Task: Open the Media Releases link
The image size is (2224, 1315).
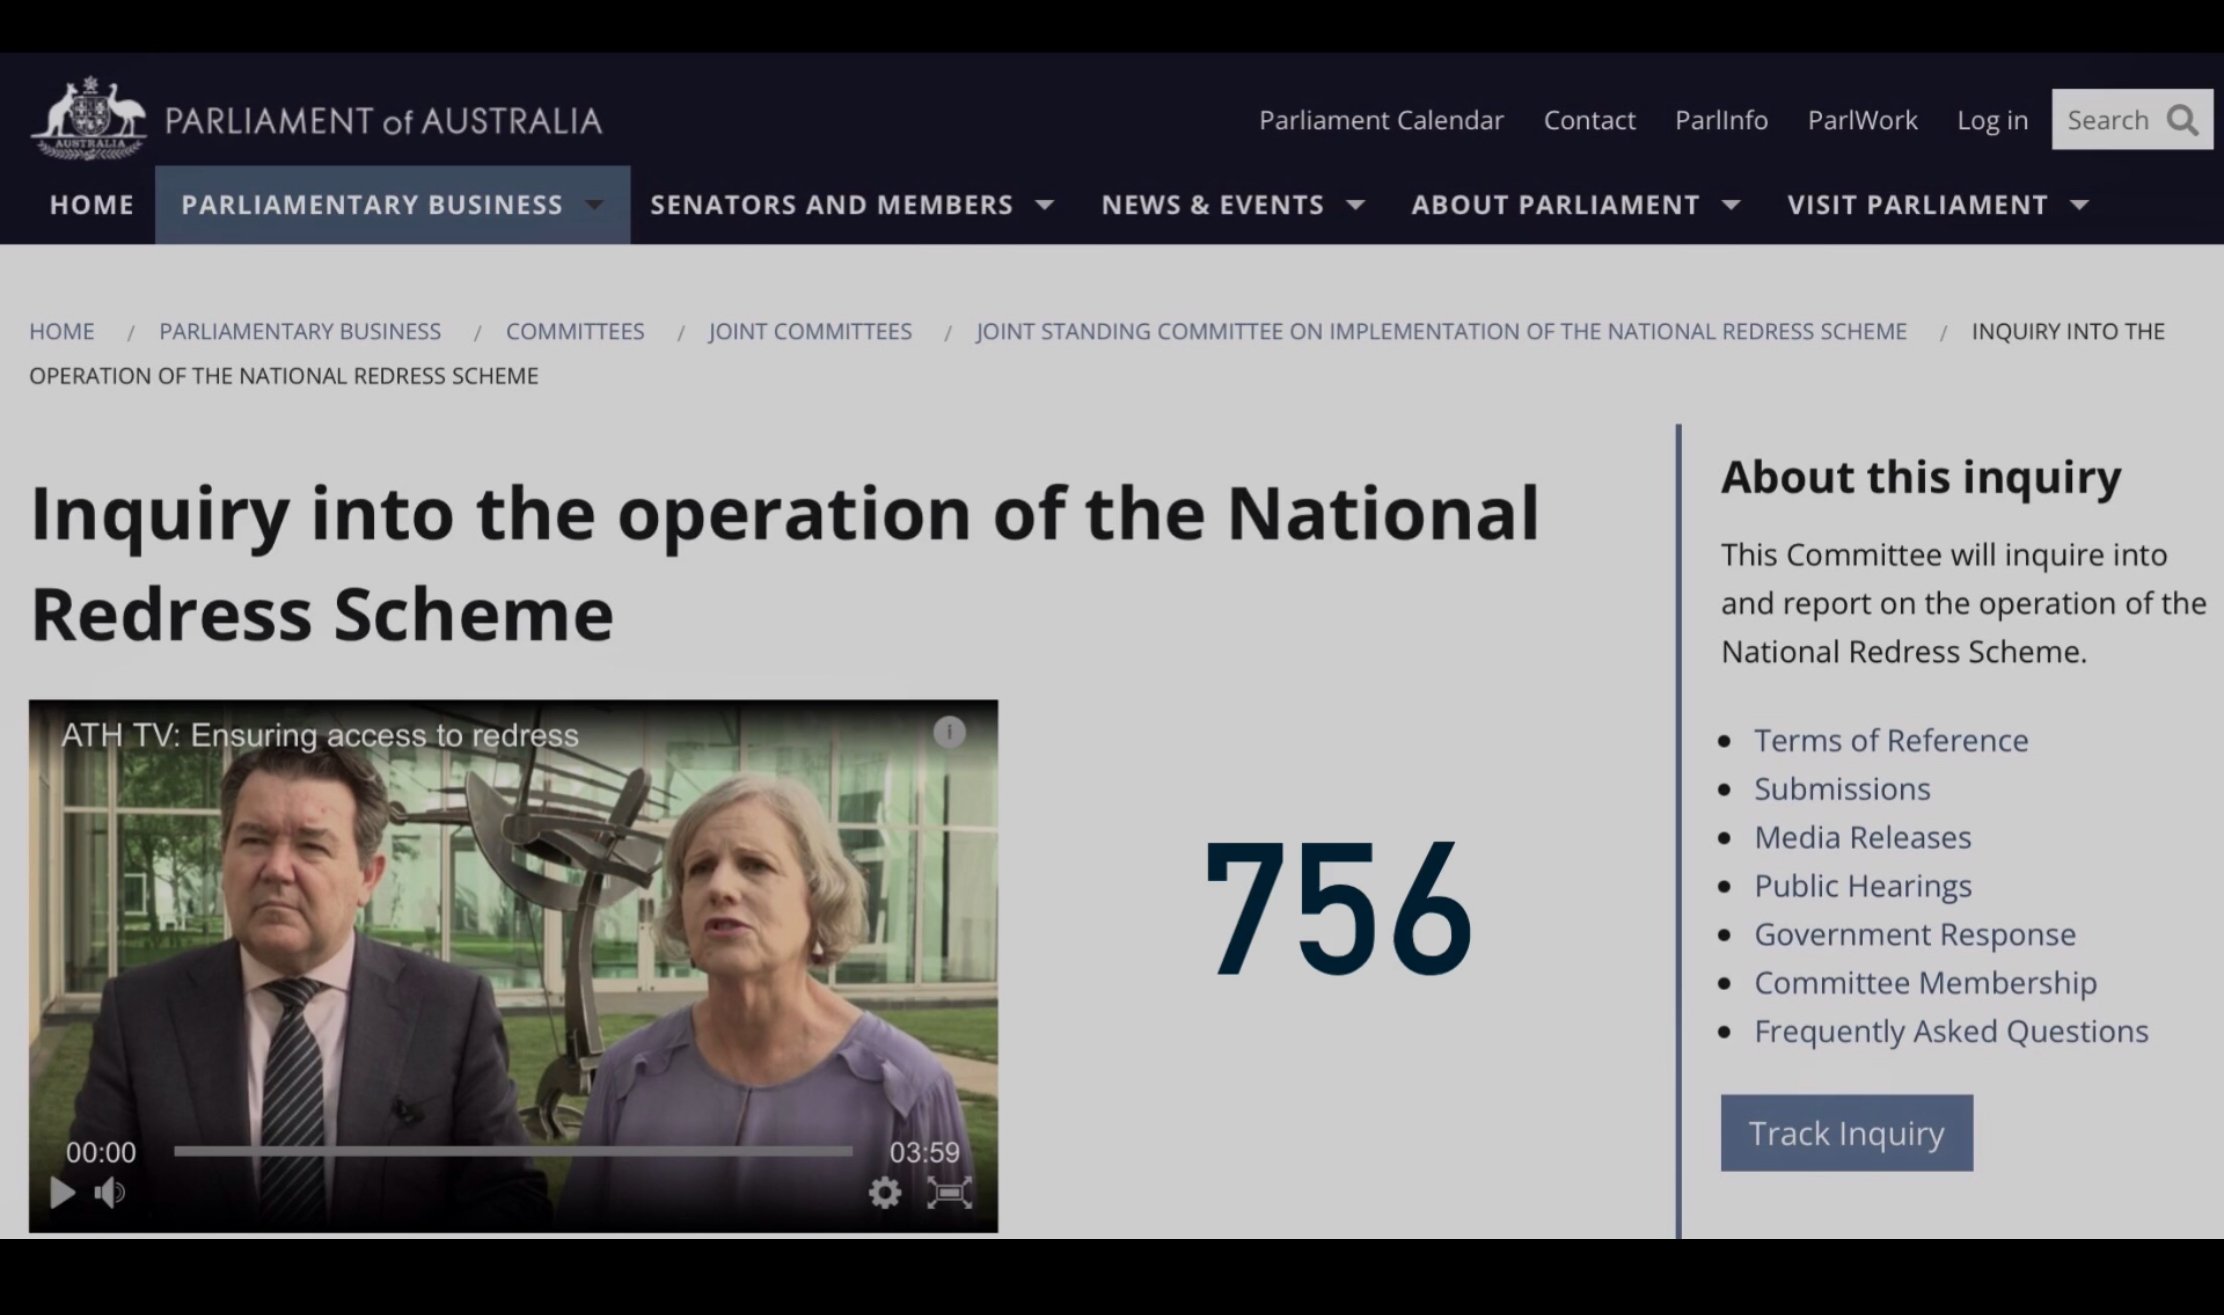Action: tap(1862, 837)
